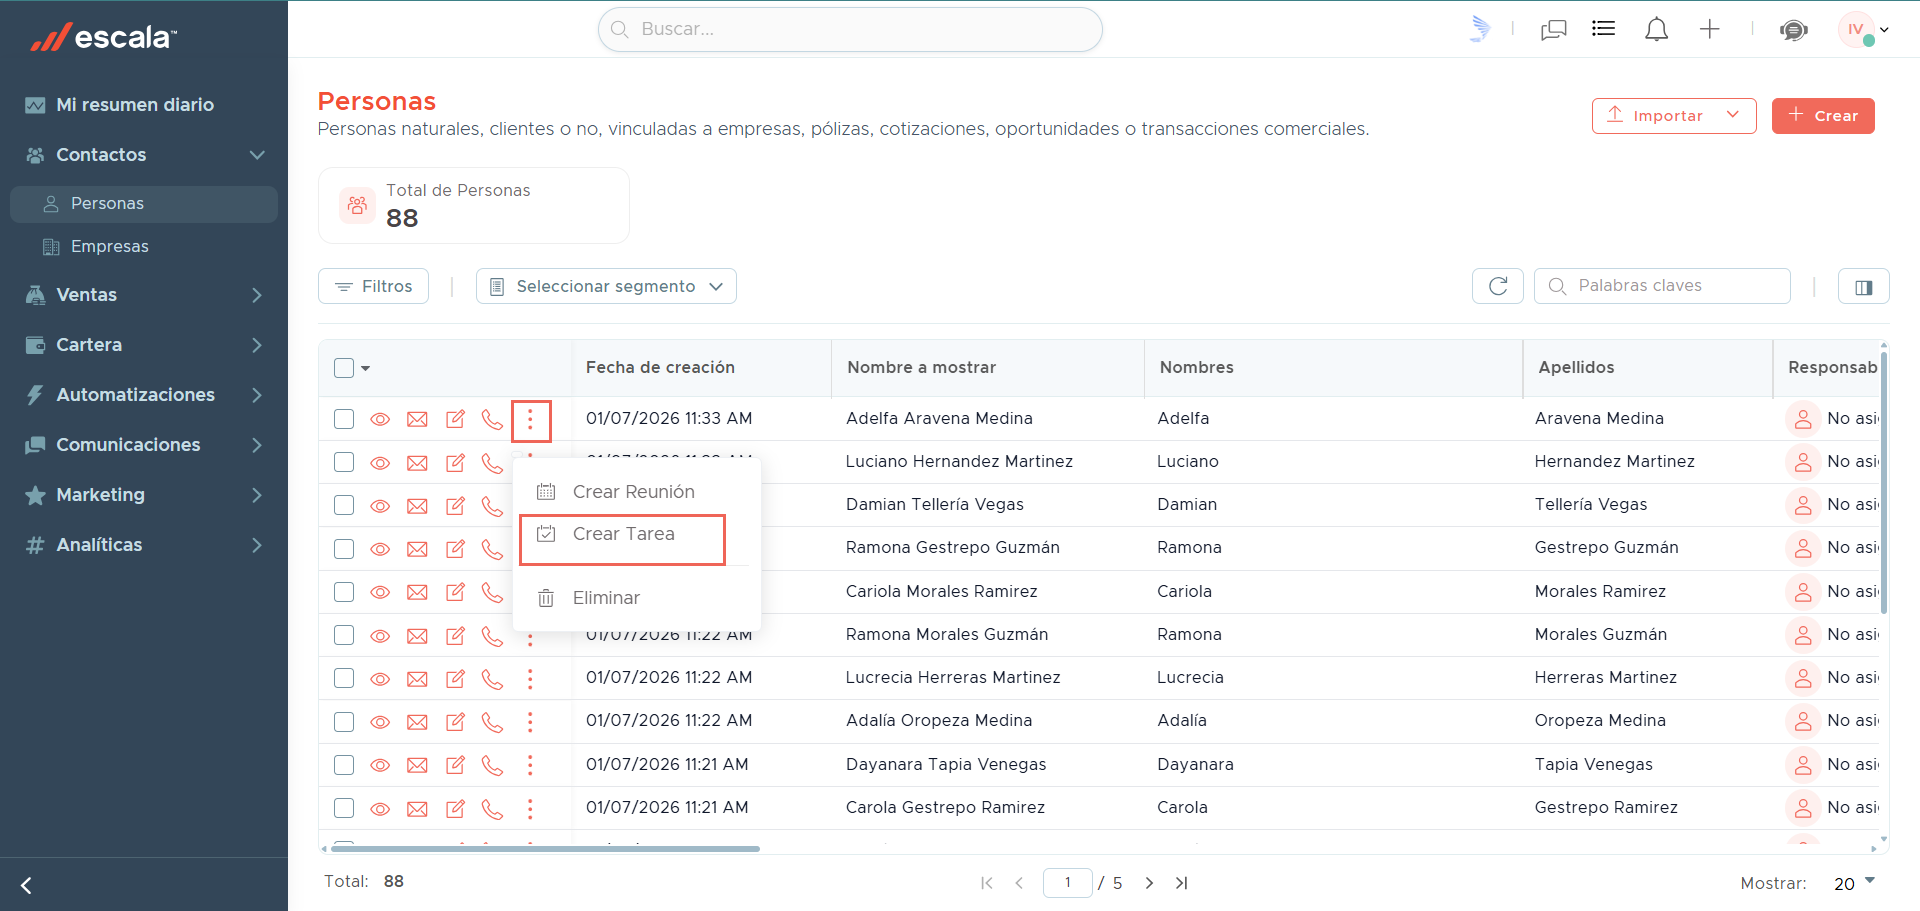The width and height of the screenshot is (1920, 911).
Task: Click the horizontal scrollbar of the table
Action: coord(545,849)
